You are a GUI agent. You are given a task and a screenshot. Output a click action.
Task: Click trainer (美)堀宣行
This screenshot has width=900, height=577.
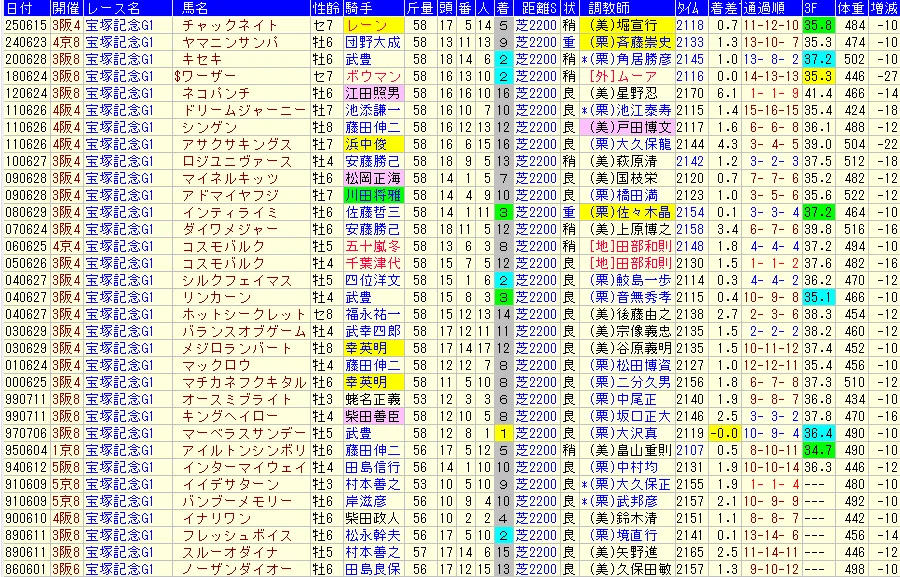pyautogui.click(x=626, y=25)
